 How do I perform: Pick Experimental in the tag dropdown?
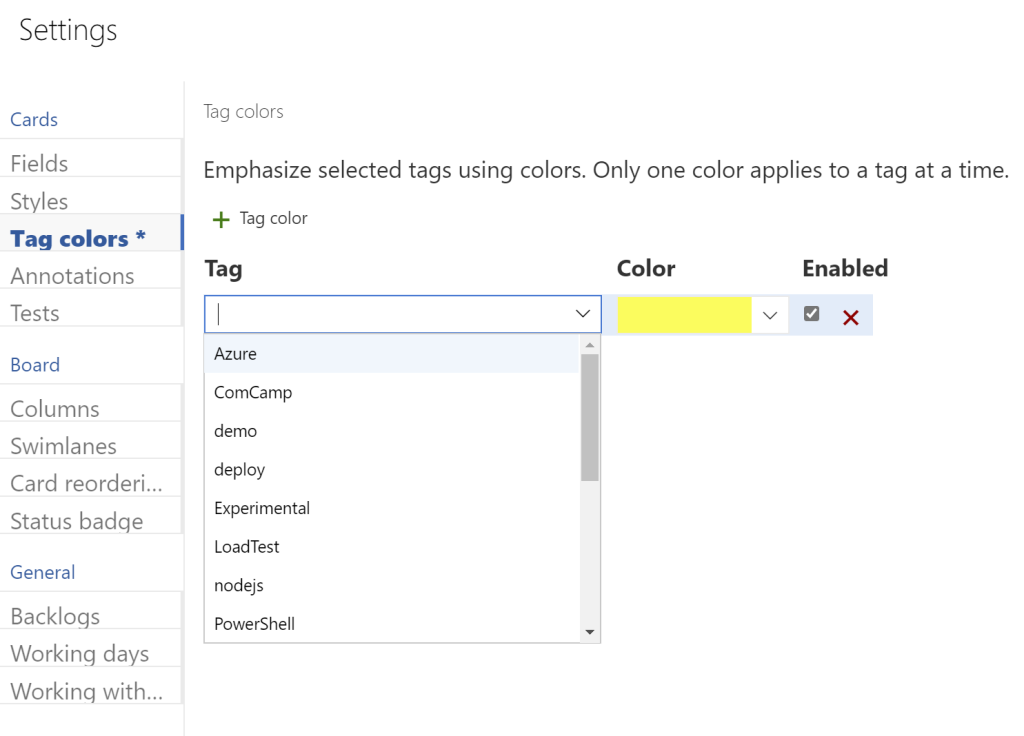[392, 508]
